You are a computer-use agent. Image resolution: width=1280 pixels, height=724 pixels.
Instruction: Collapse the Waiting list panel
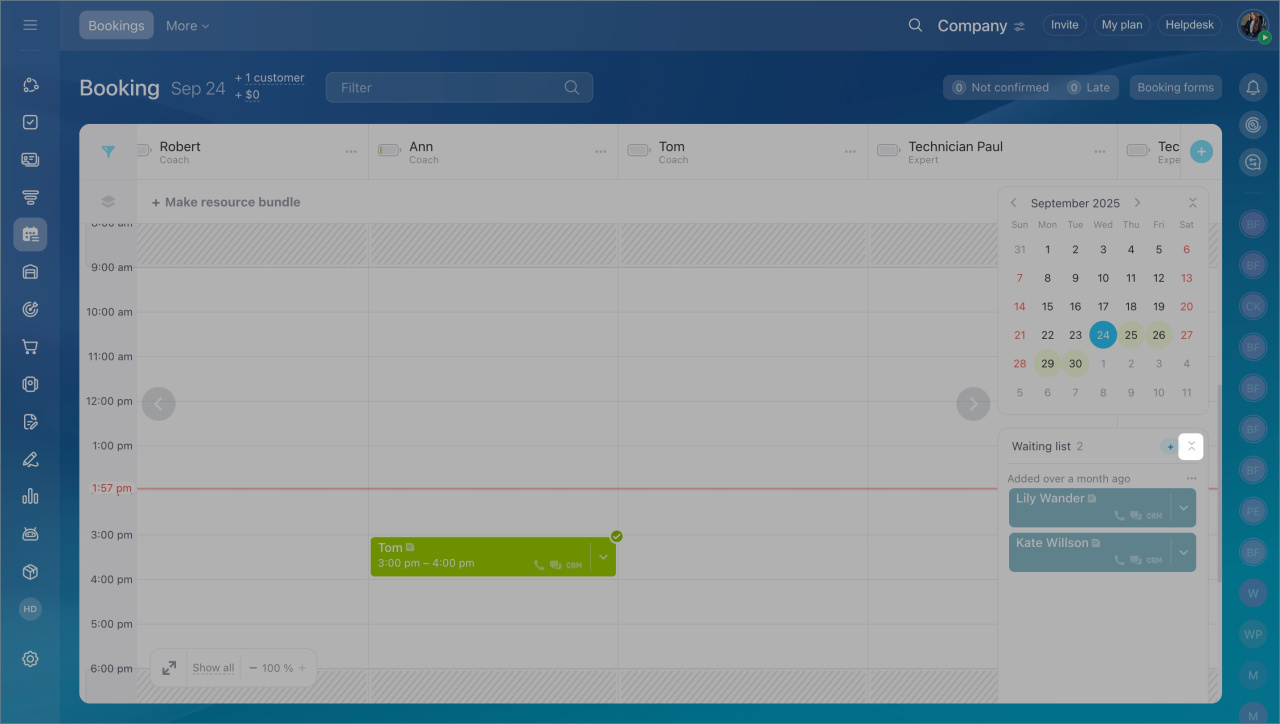(1191, 447)
